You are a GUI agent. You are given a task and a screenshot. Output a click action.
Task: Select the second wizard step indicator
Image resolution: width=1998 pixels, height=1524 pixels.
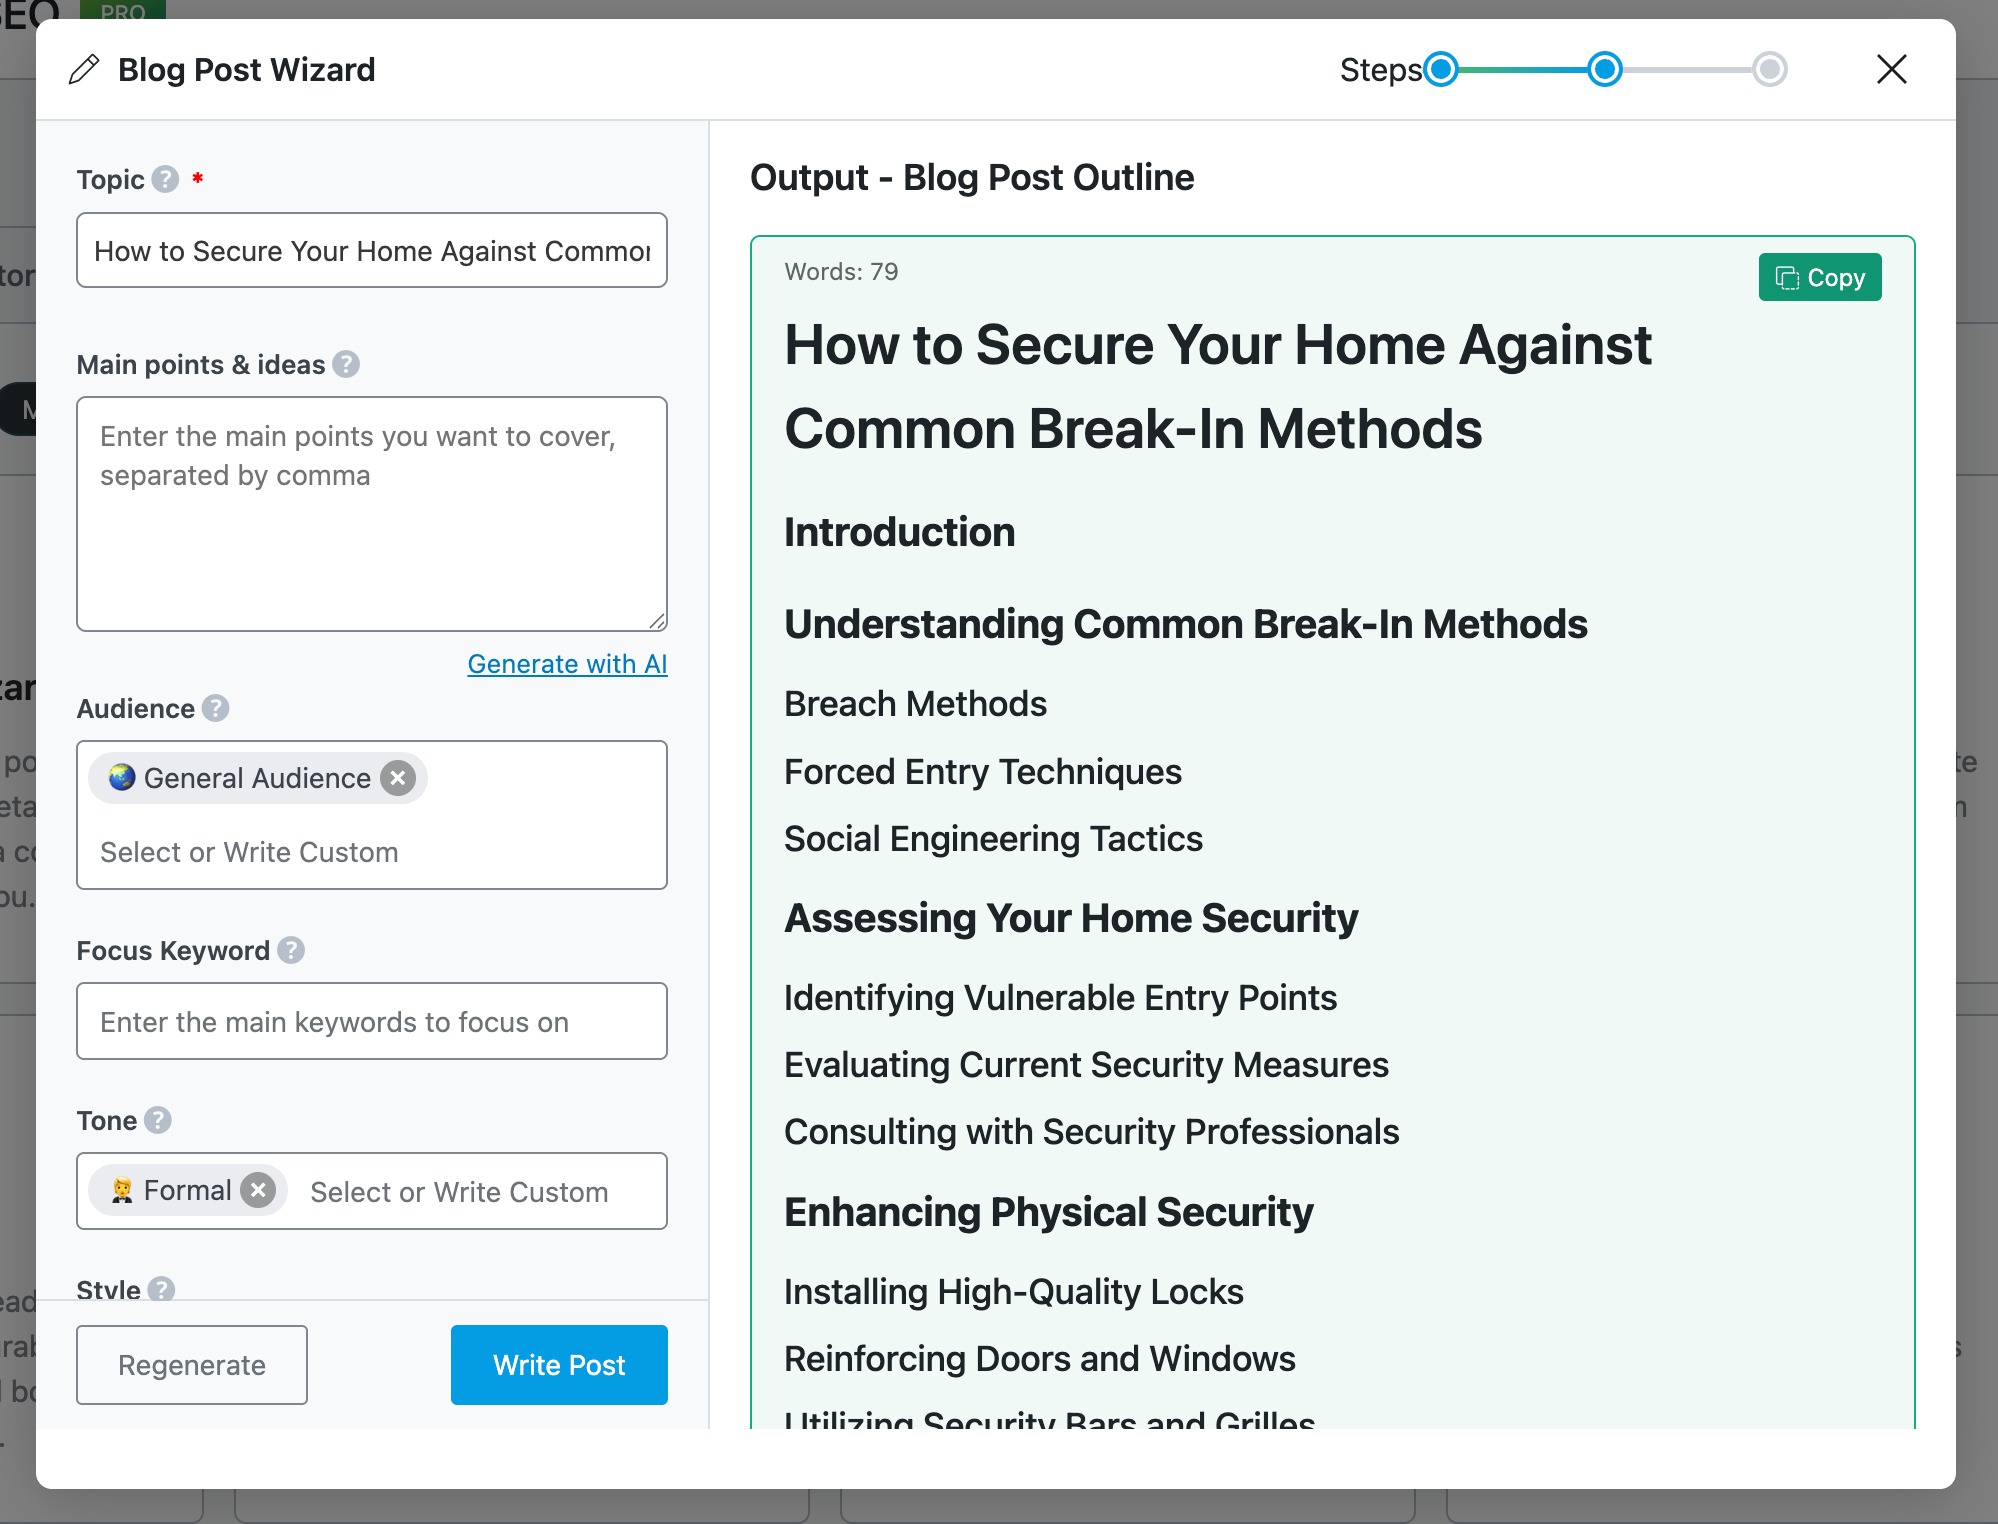pyautogui.click(x=1605, y=70)
